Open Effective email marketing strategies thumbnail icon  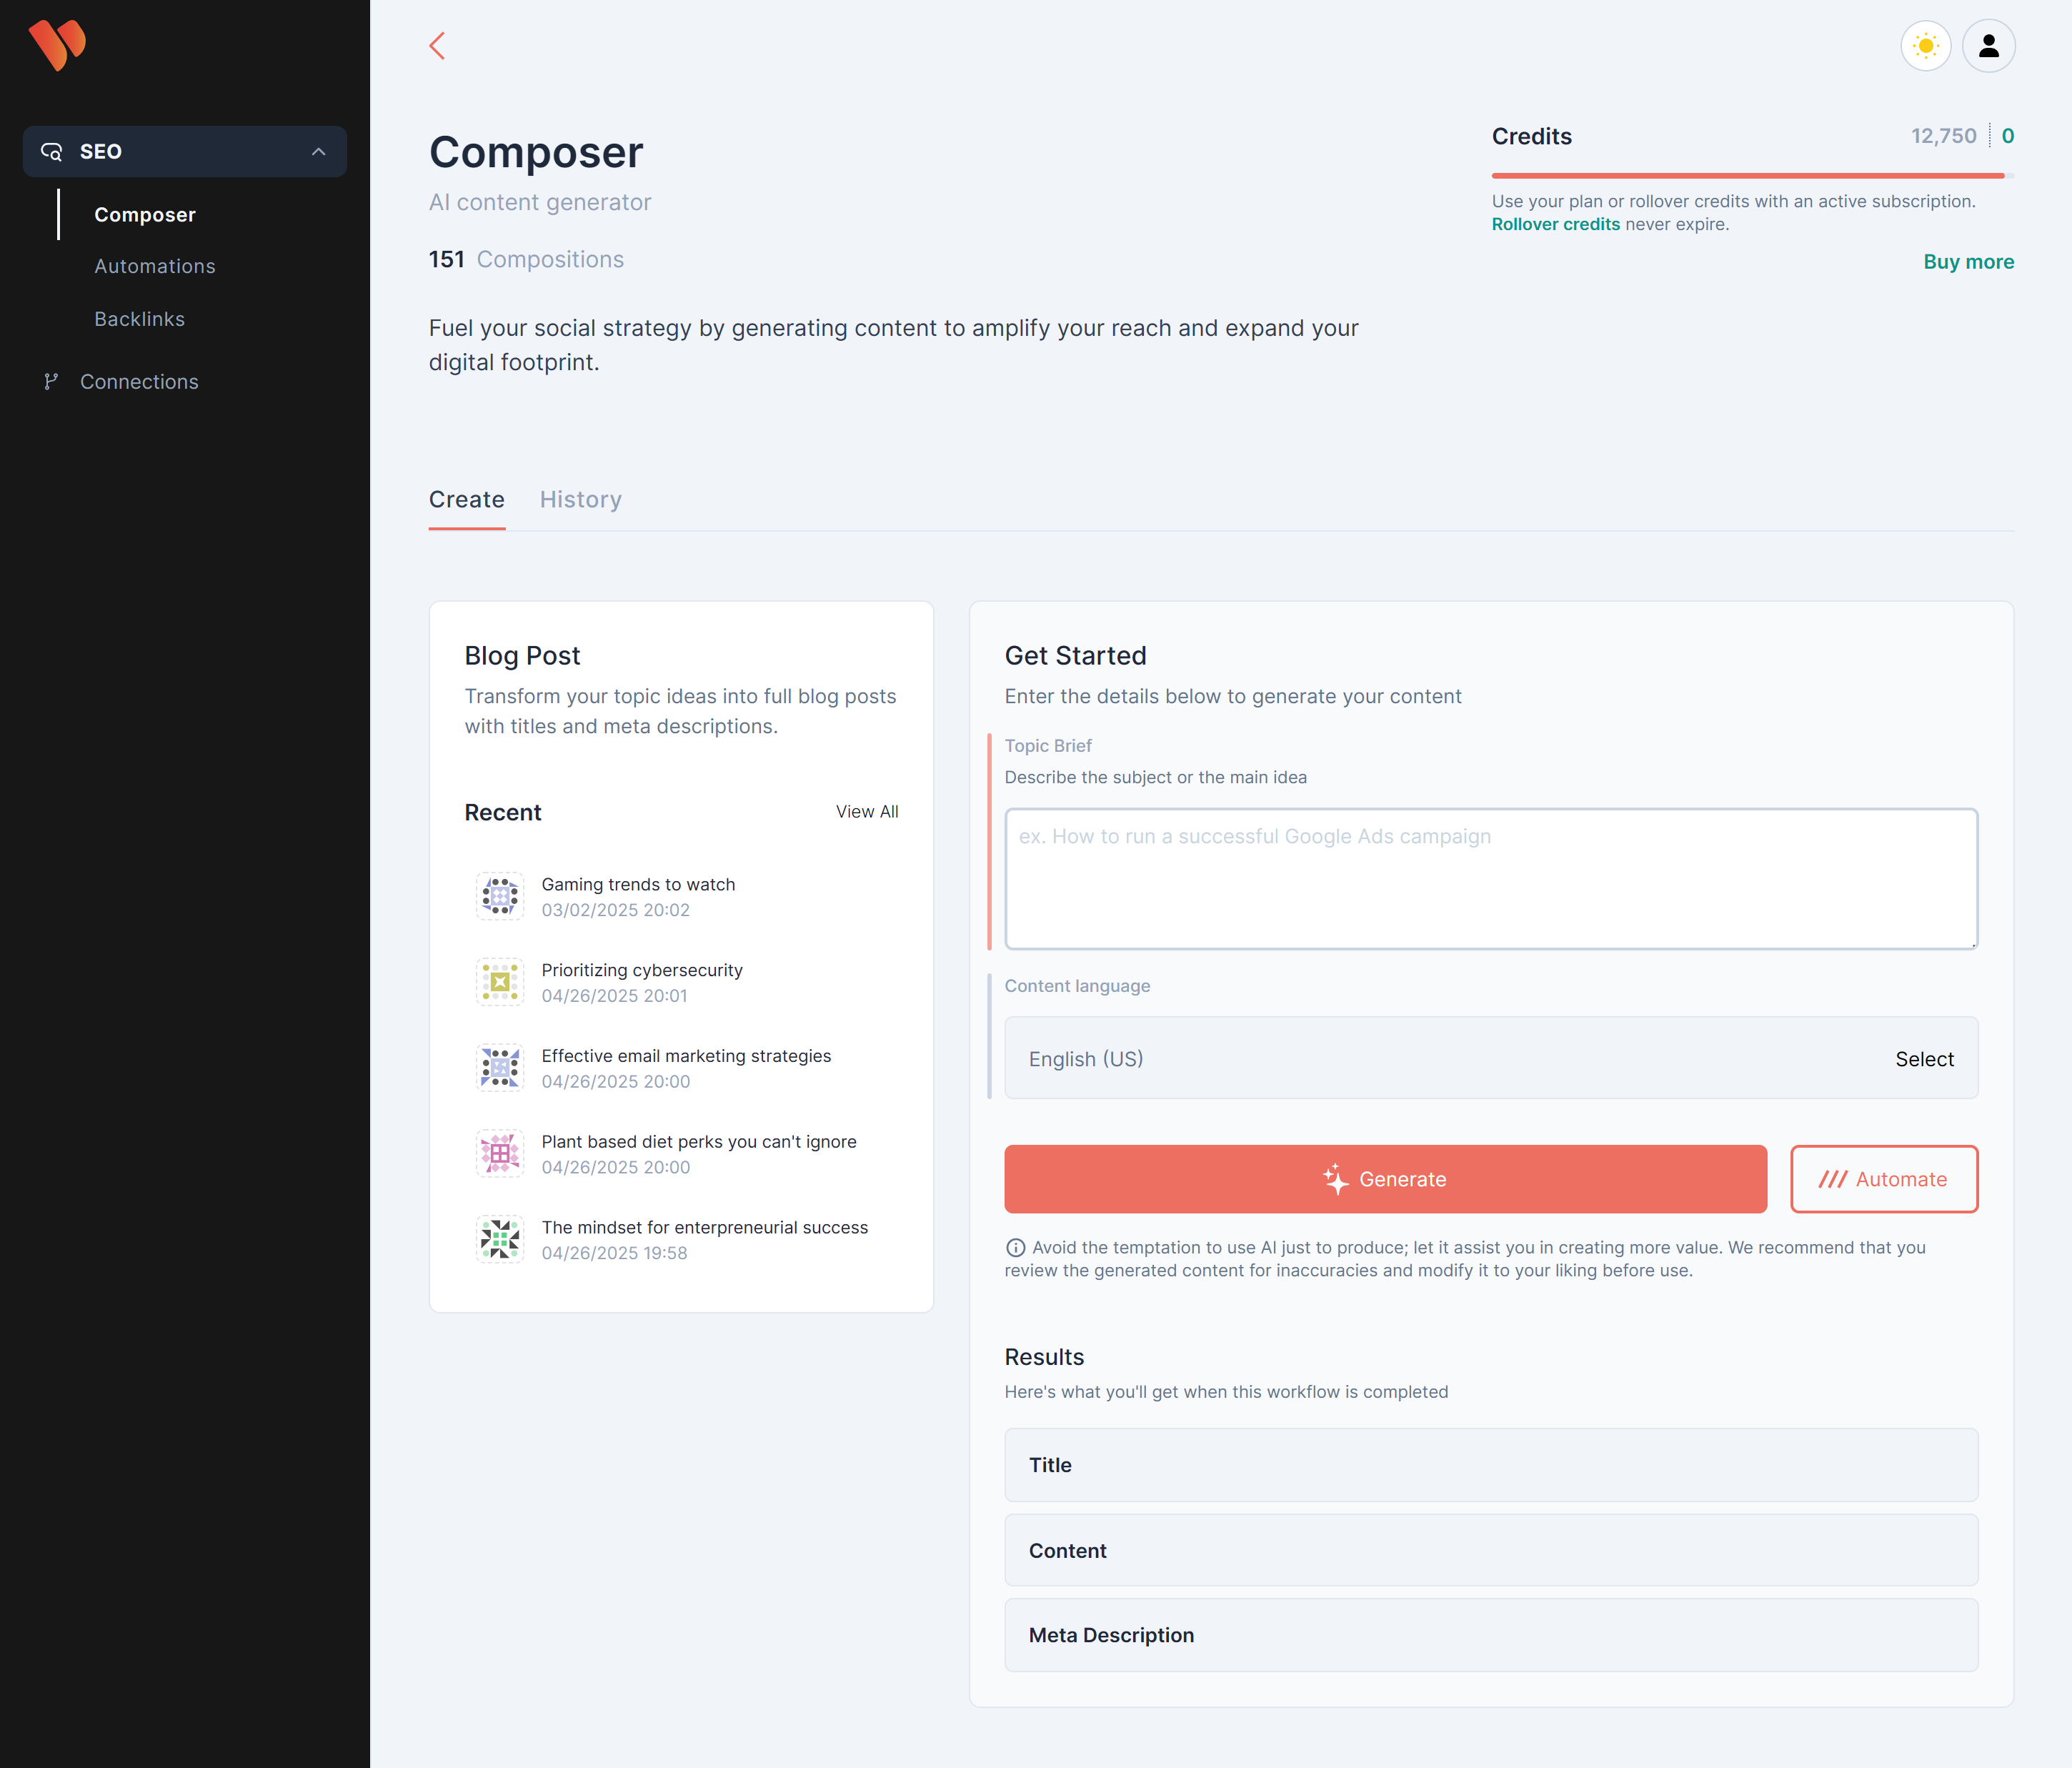pos(500,1067)
